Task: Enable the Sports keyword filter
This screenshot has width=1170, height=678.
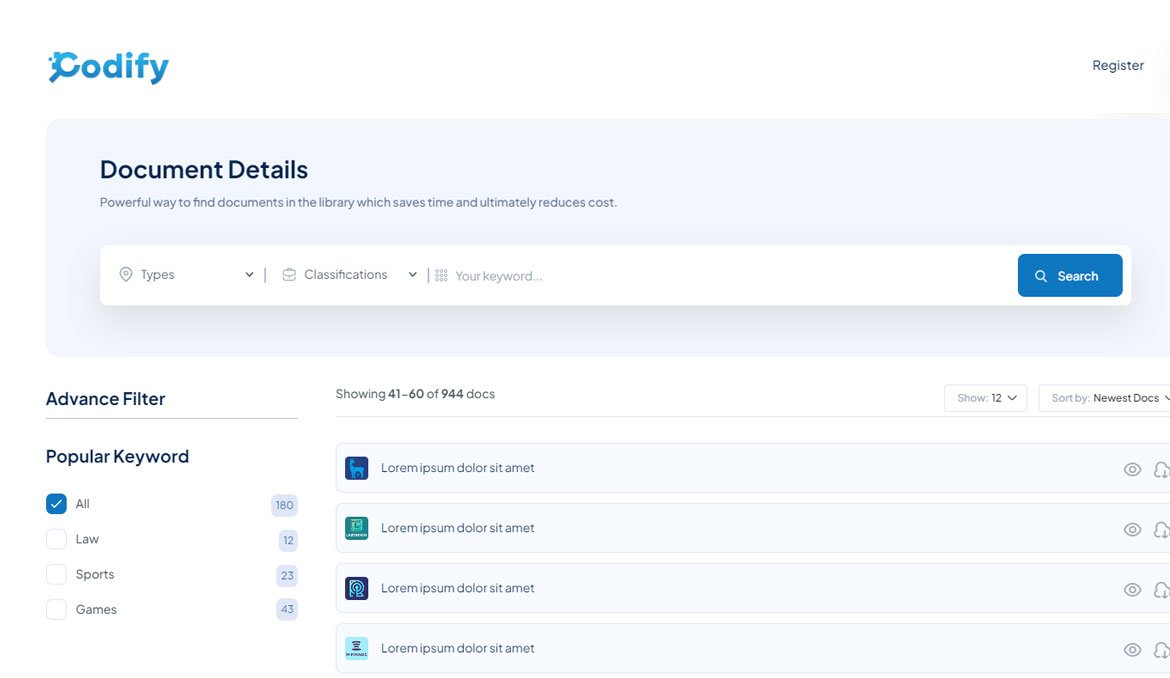Action: [x=56, y=574]
